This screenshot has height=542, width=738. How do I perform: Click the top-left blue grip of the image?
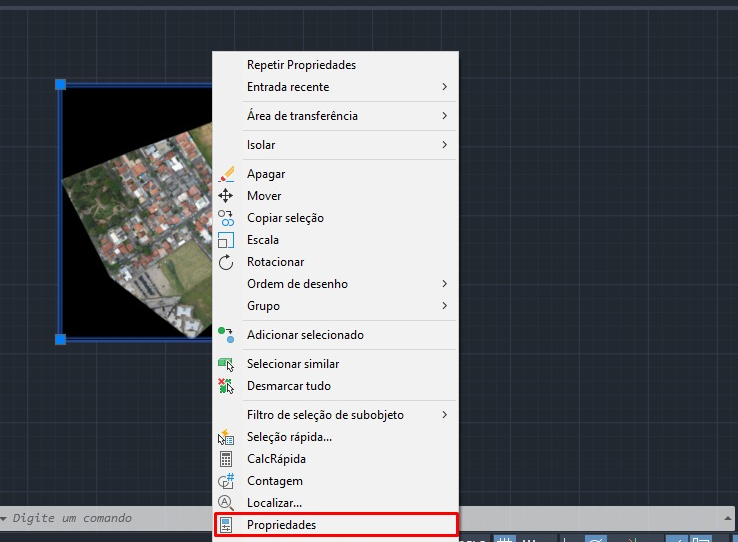coord(60,85)
